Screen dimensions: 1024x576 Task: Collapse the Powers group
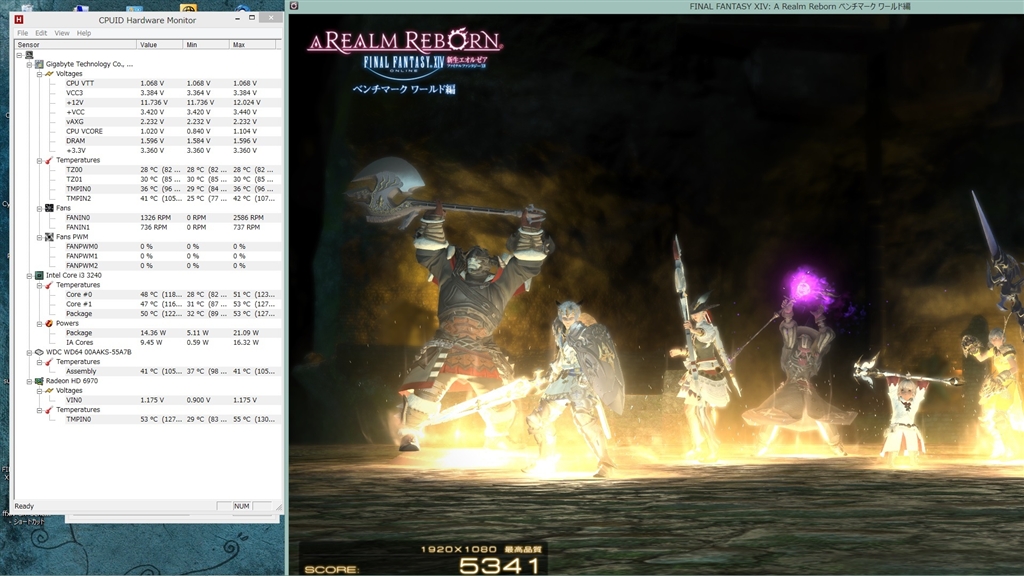coord(39,324)
